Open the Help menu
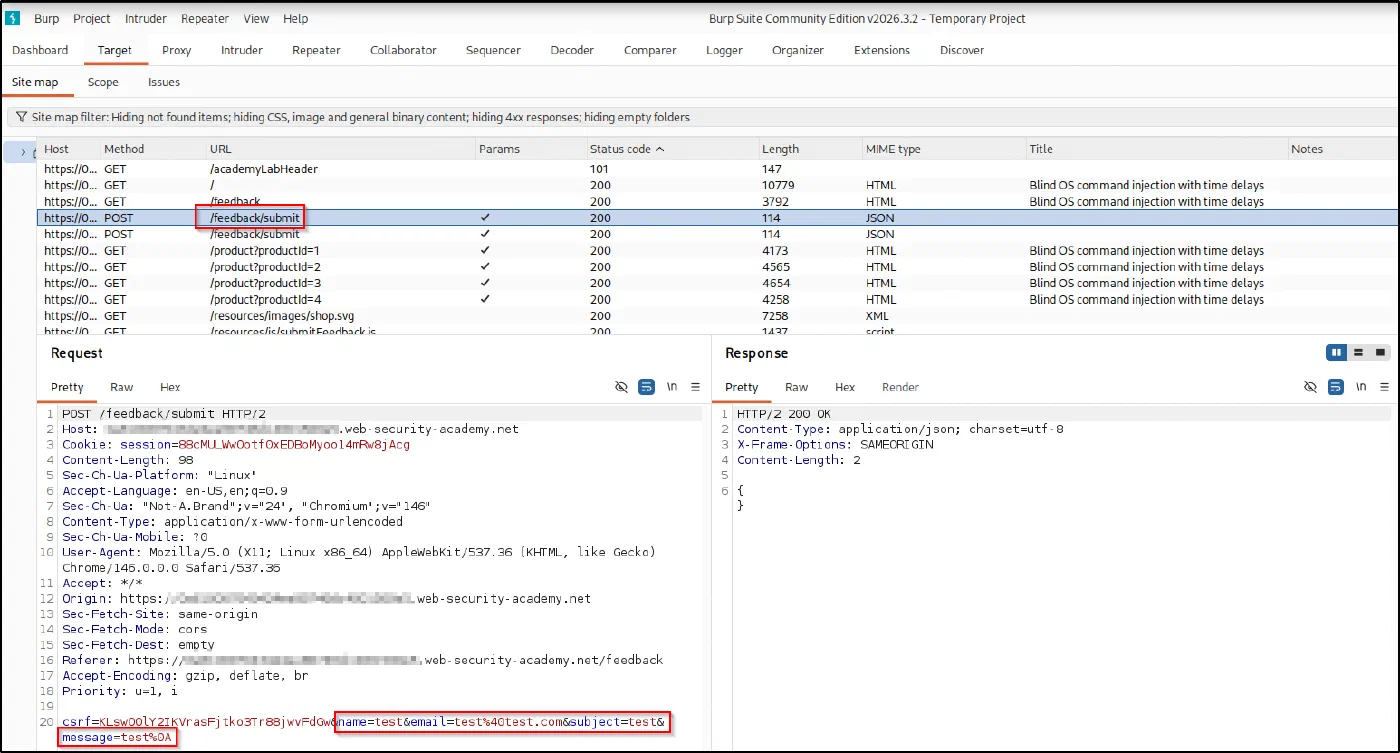 (295, 19)
